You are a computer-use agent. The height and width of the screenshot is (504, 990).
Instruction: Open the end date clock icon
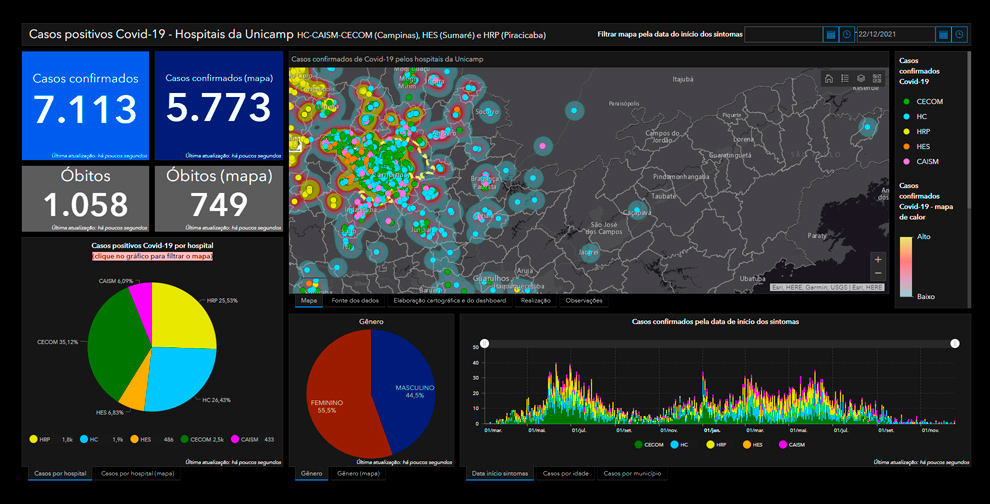click(x=959, y=34)
